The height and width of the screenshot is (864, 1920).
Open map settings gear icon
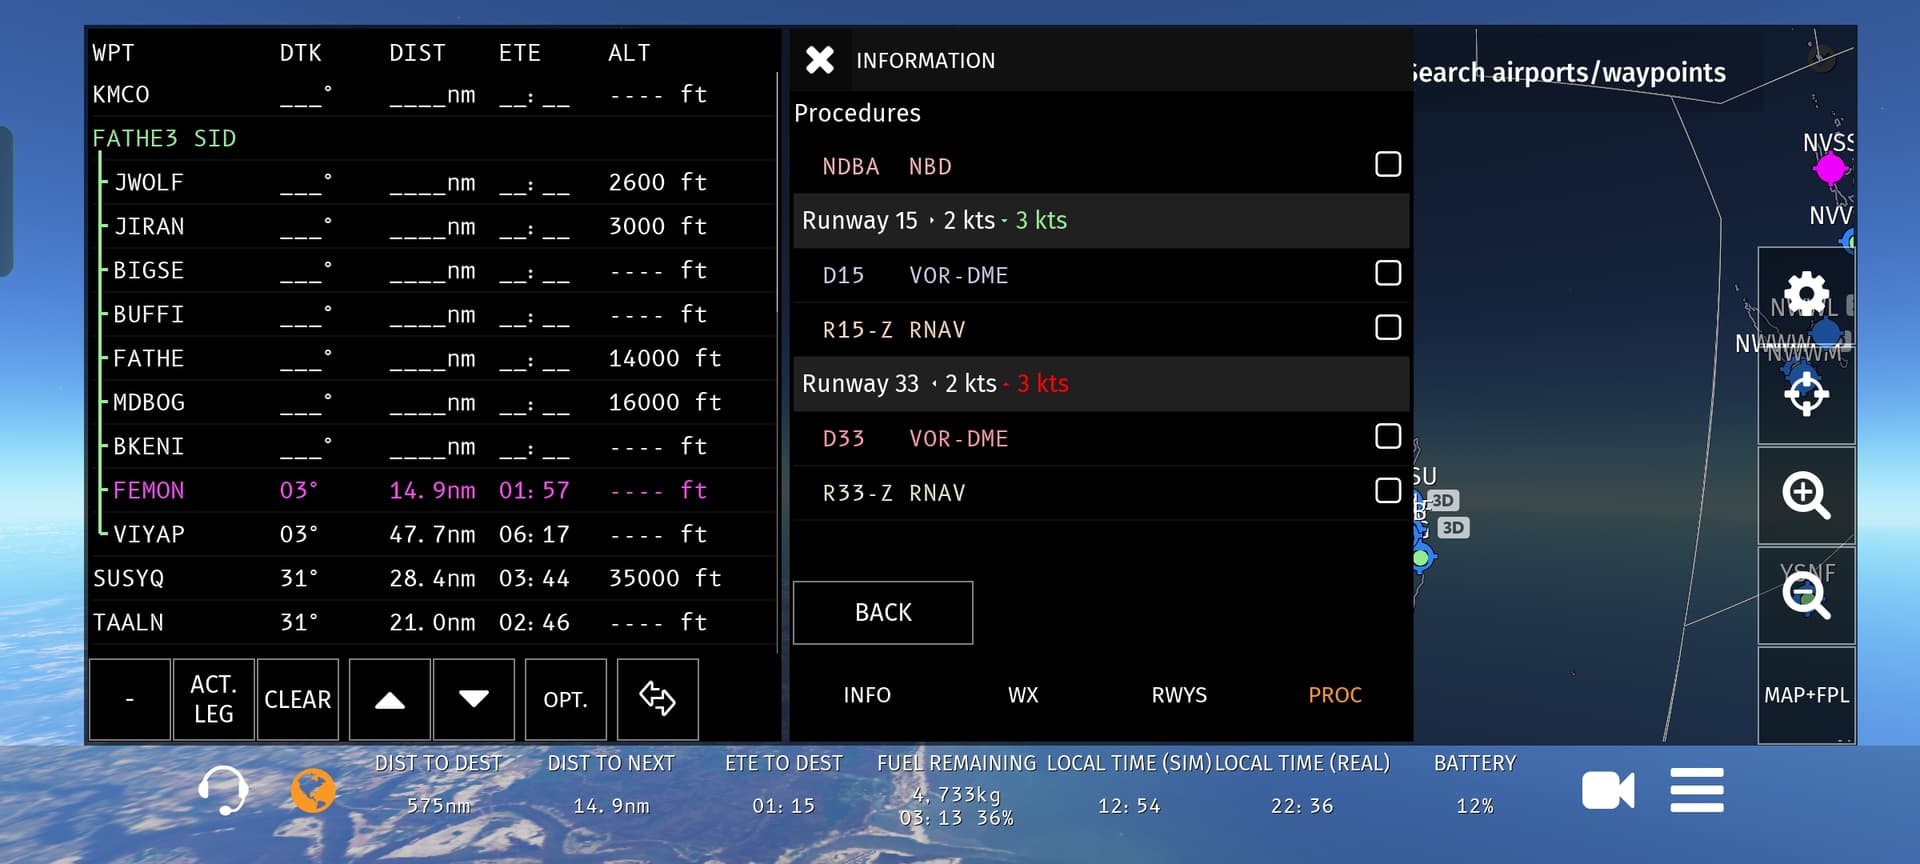point(1806,295)
